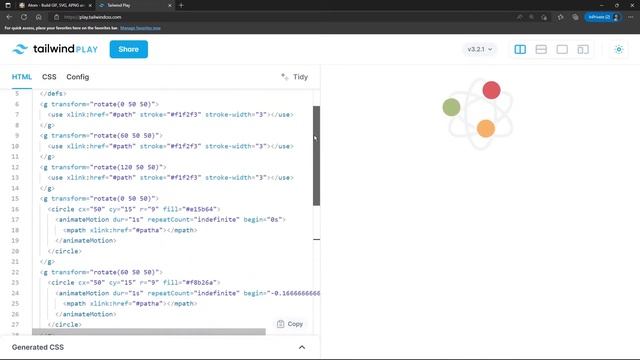
Task: Copy the code with Copy button
Action: tap(290, 324)
